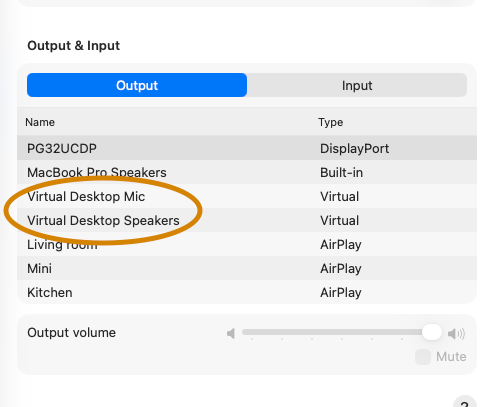Select Mini AirPlay device

coord(247,268)
